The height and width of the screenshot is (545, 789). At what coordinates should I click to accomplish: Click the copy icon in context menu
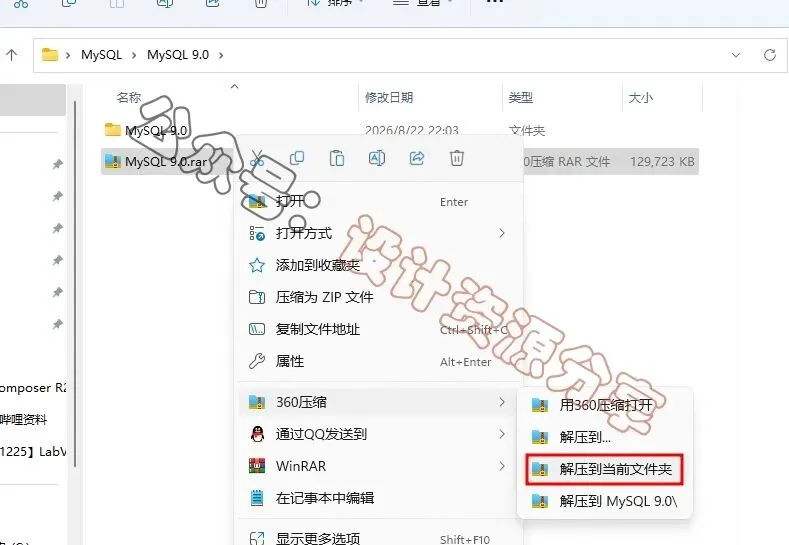click(297, 159)
